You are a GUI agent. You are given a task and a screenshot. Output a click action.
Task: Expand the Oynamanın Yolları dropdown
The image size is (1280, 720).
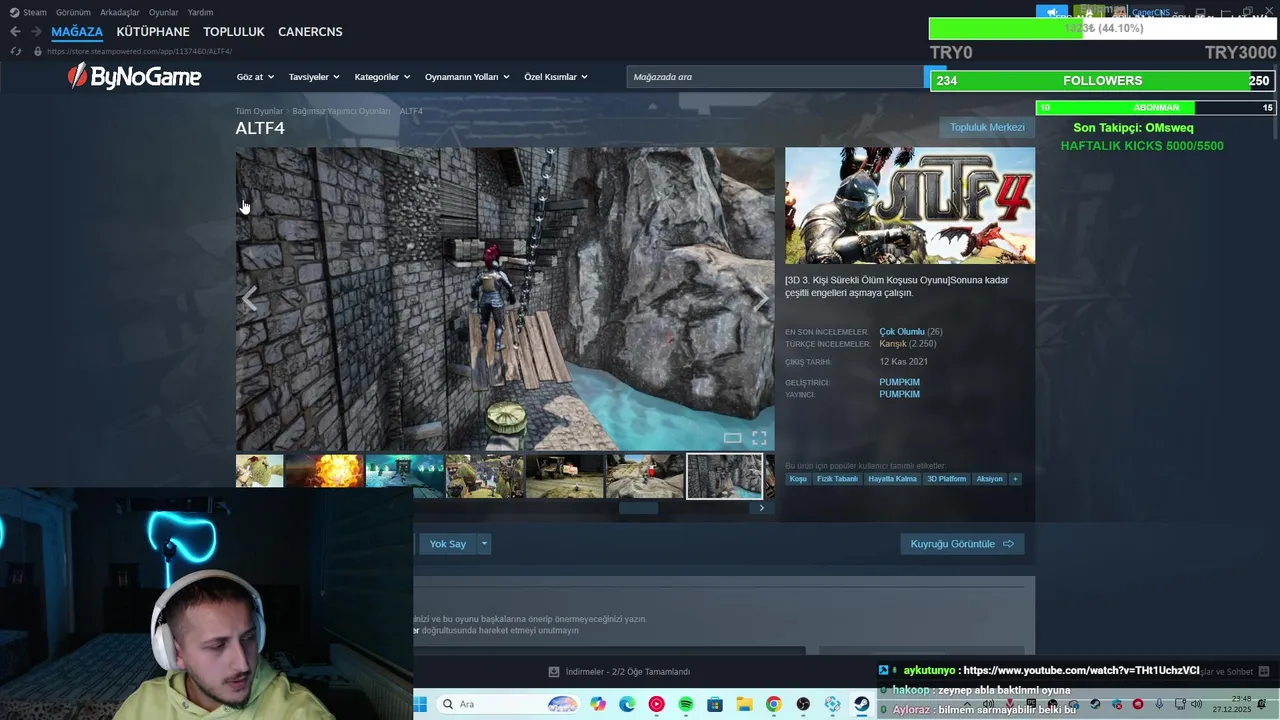(x=467, y=77)
